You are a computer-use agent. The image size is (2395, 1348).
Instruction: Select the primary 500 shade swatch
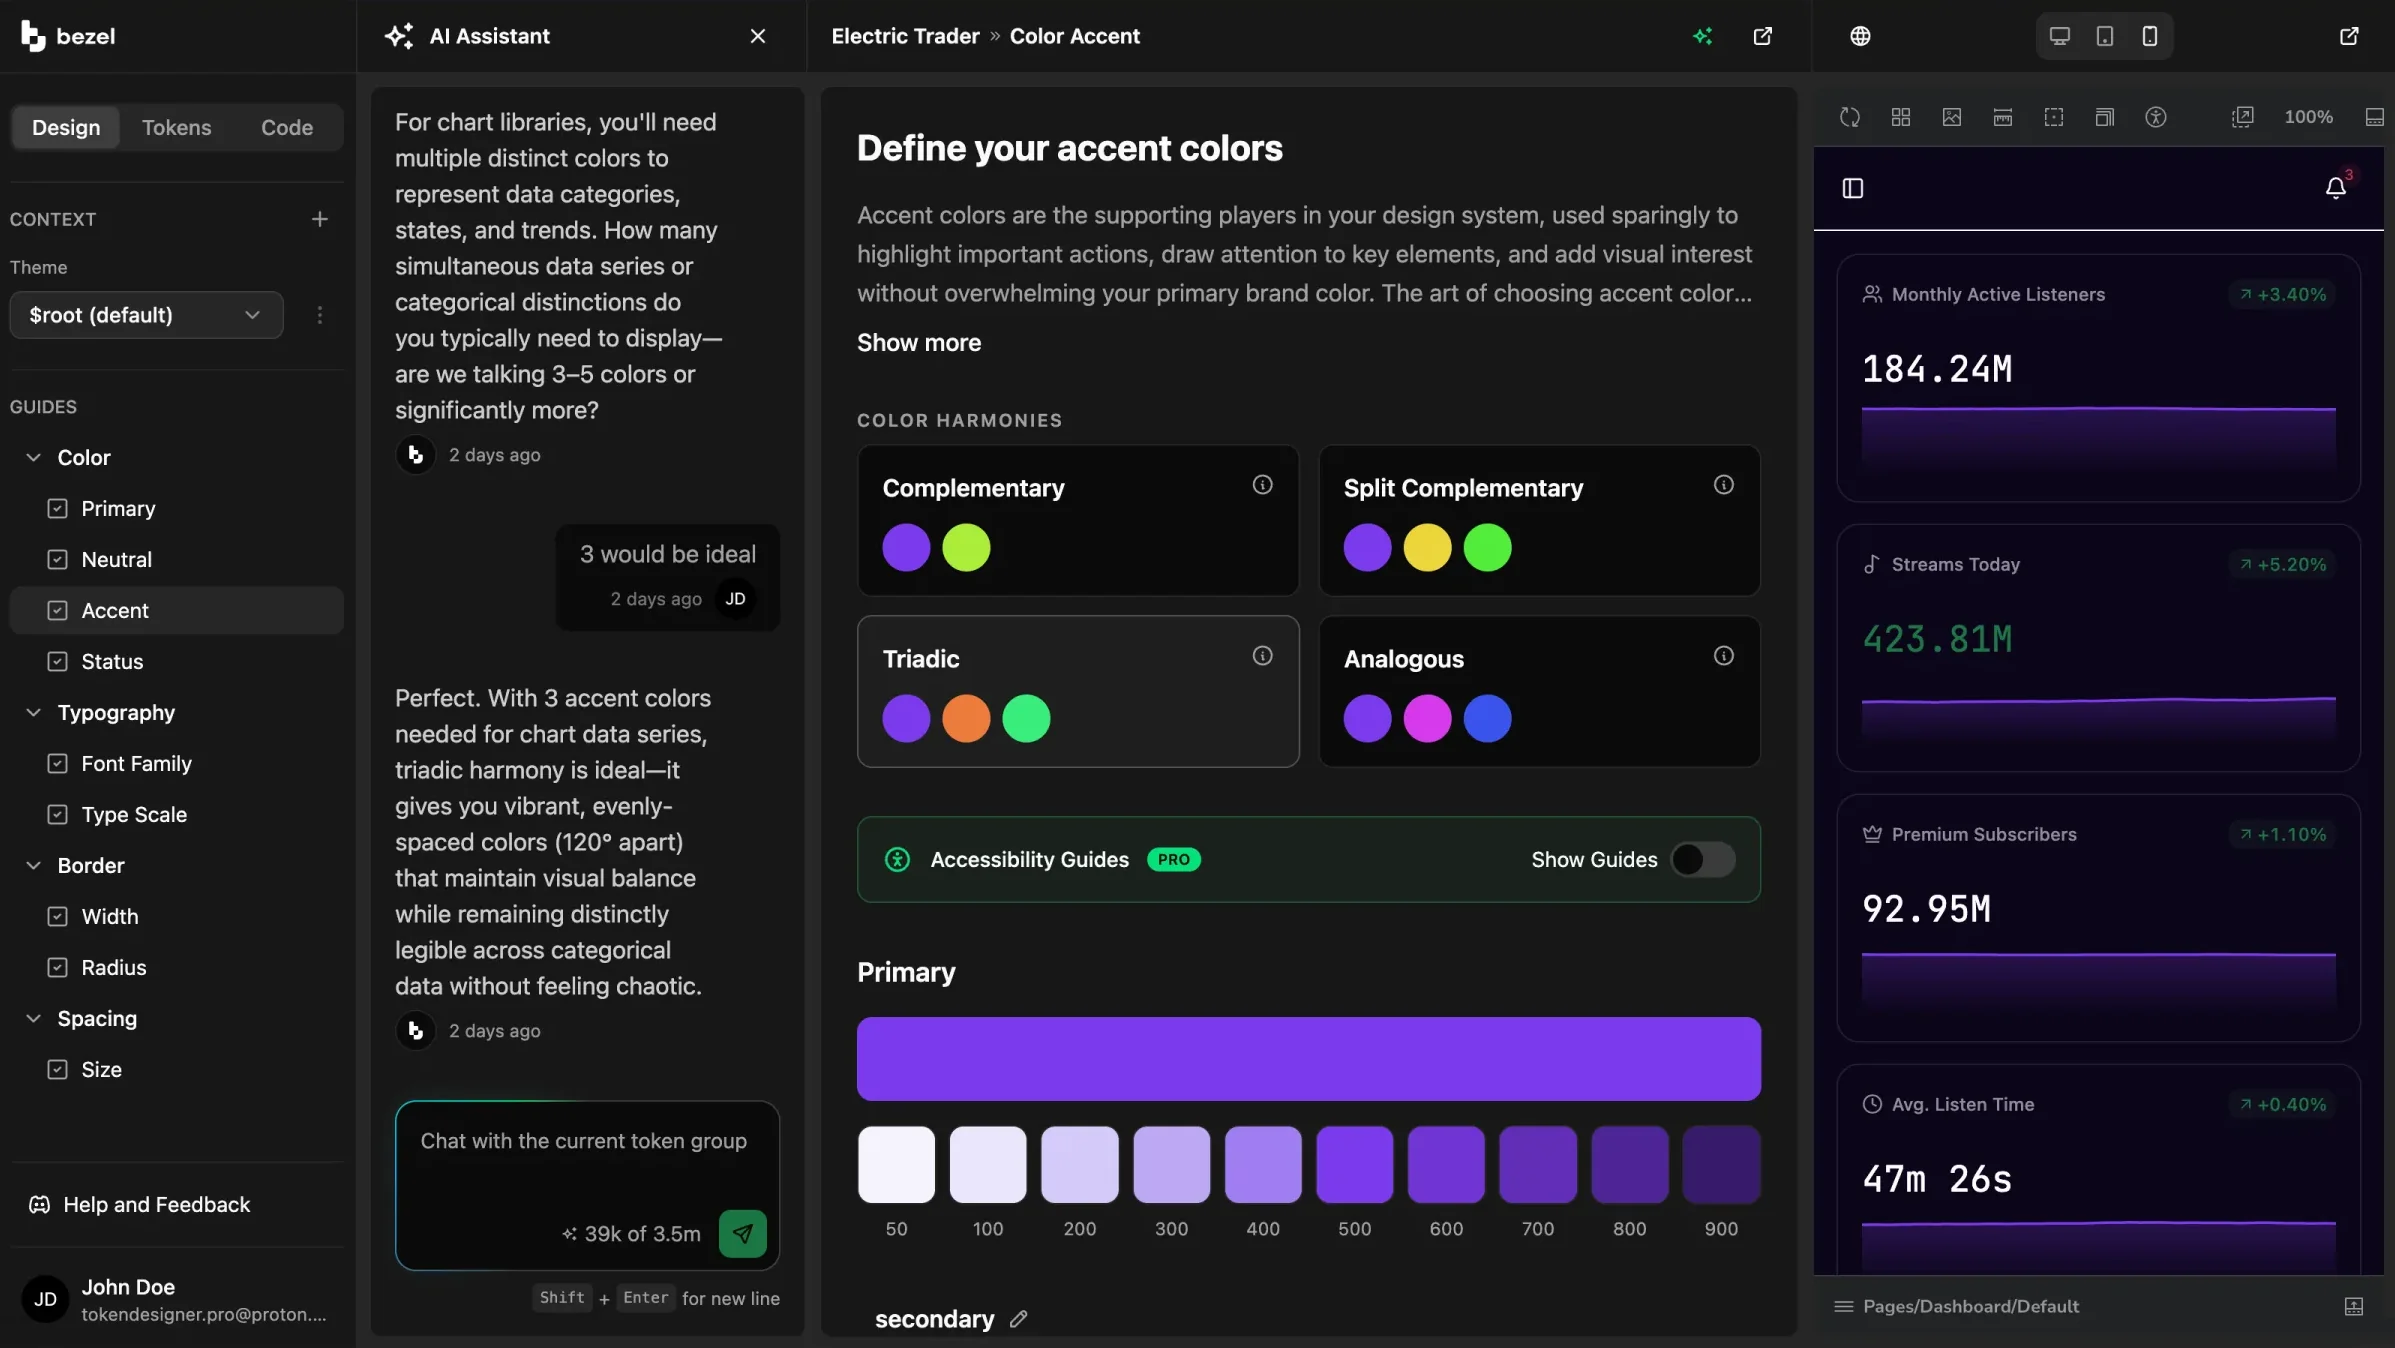1354,1165
